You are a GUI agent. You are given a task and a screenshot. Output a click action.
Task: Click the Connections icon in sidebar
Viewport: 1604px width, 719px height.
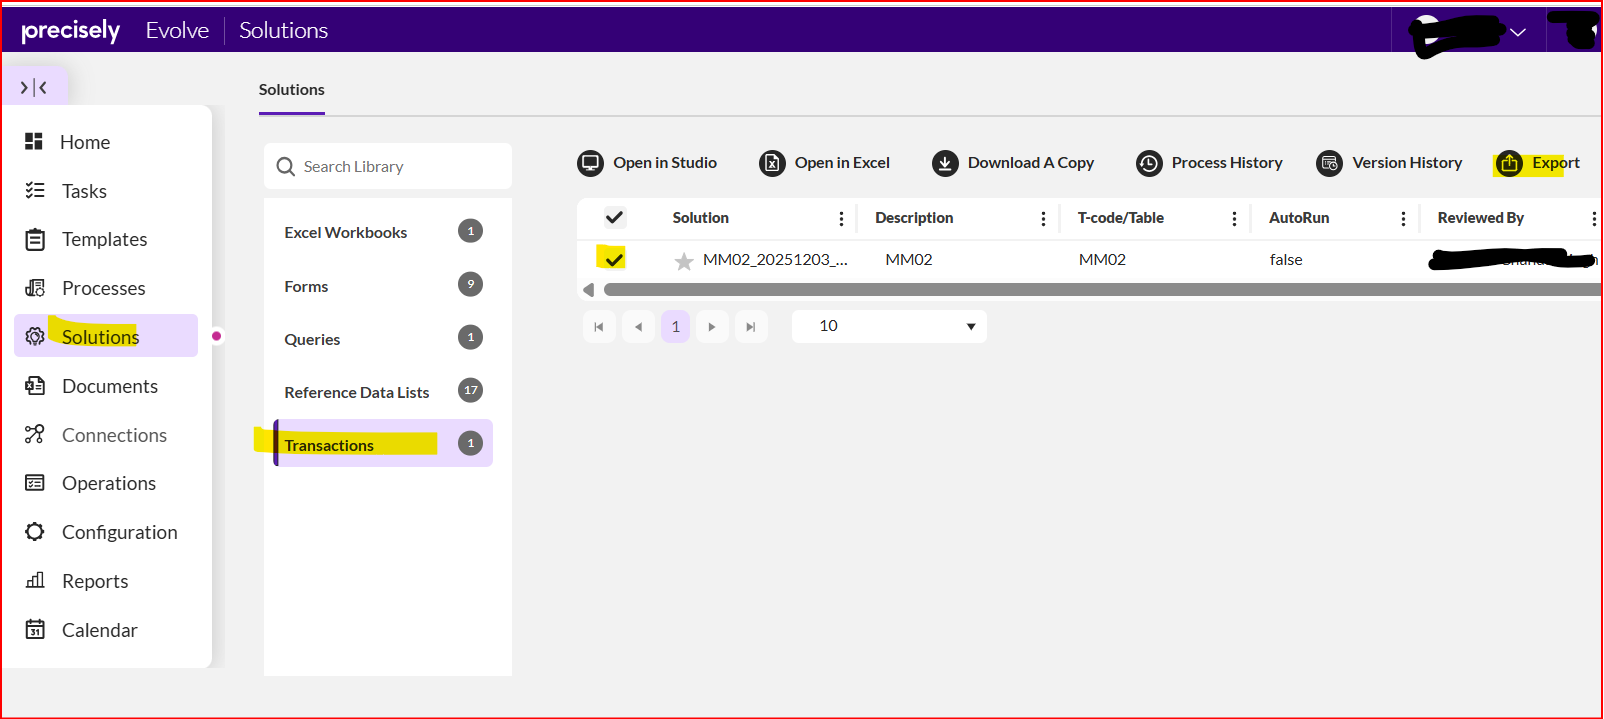click(35, 434)
